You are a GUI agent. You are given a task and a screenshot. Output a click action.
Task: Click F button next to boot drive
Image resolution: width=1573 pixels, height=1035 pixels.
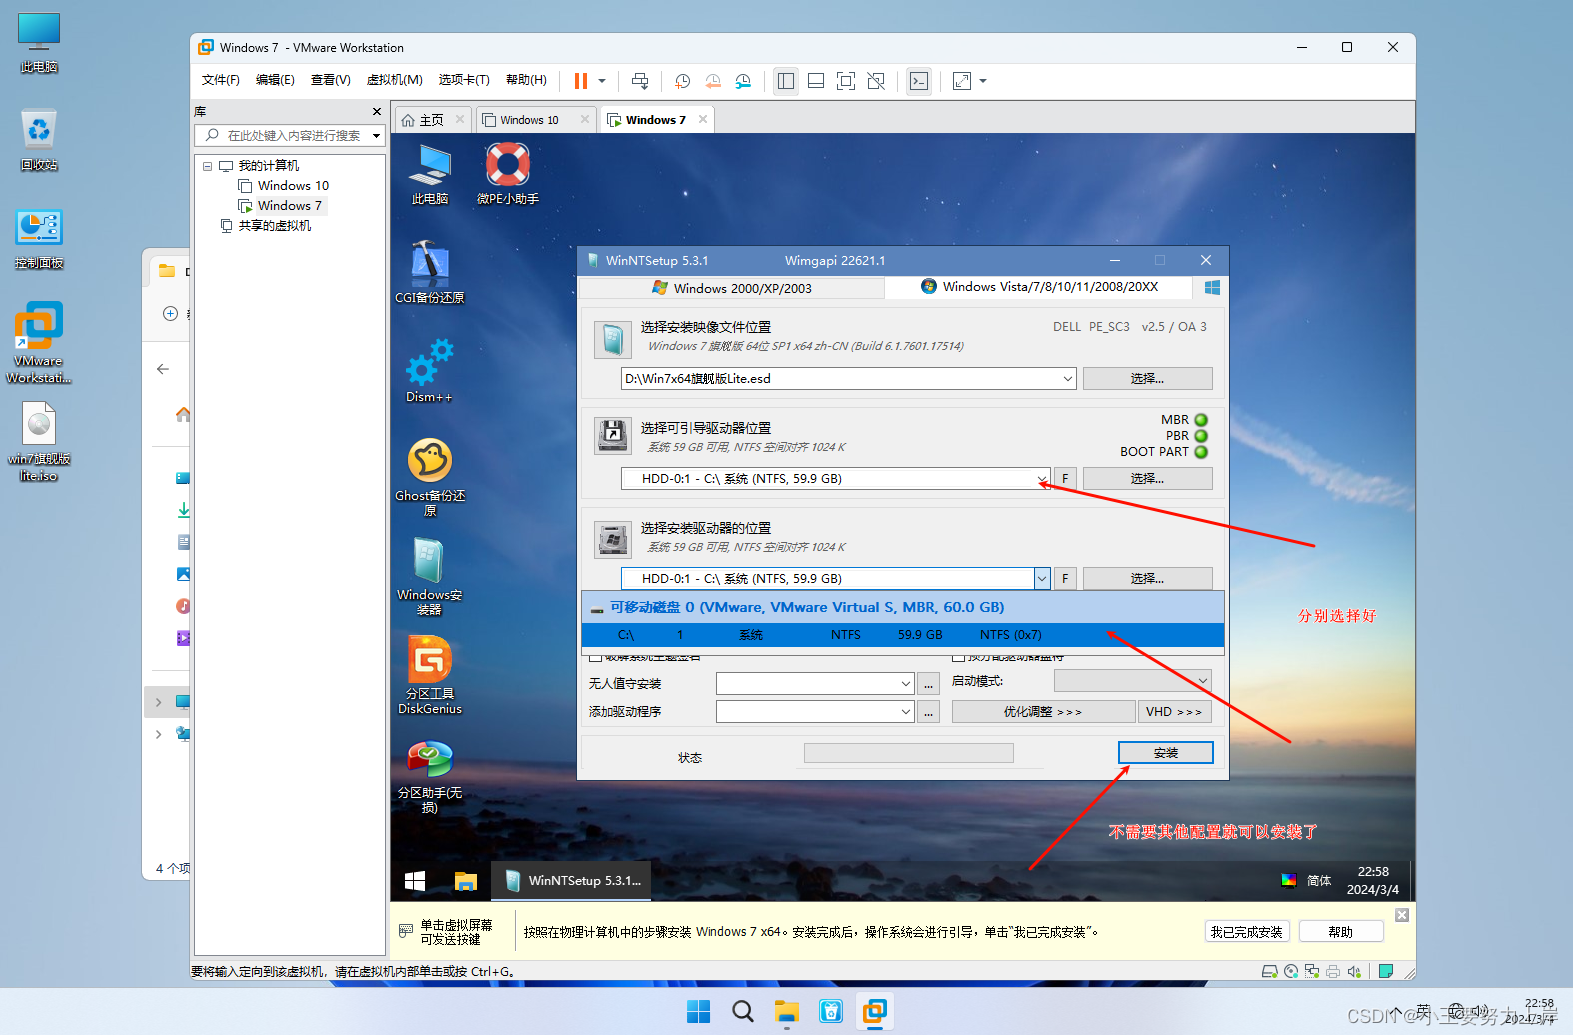1065,478
